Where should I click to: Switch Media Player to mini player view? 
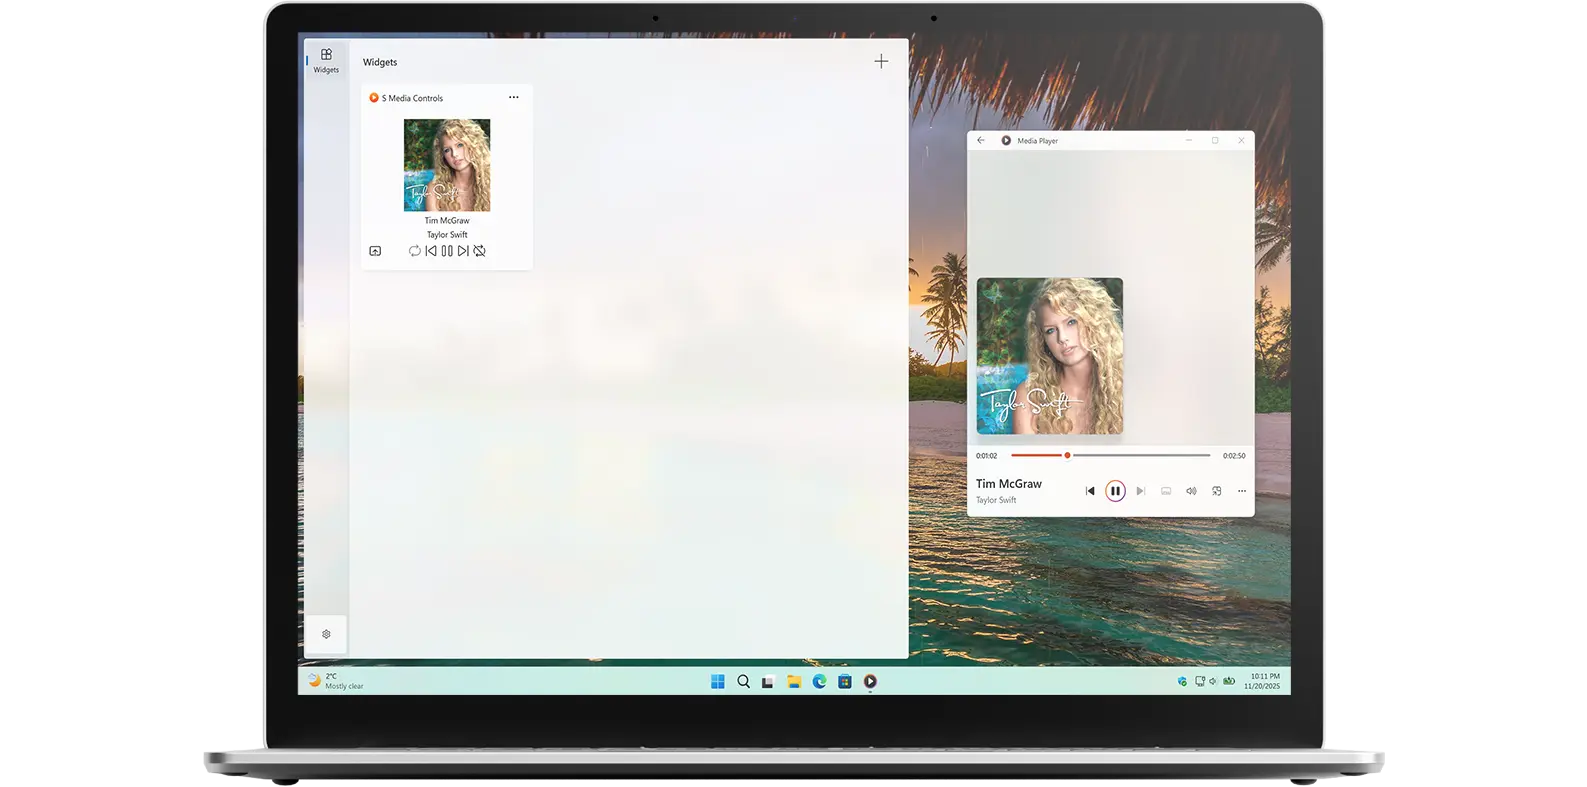[x=1217, y=491]
